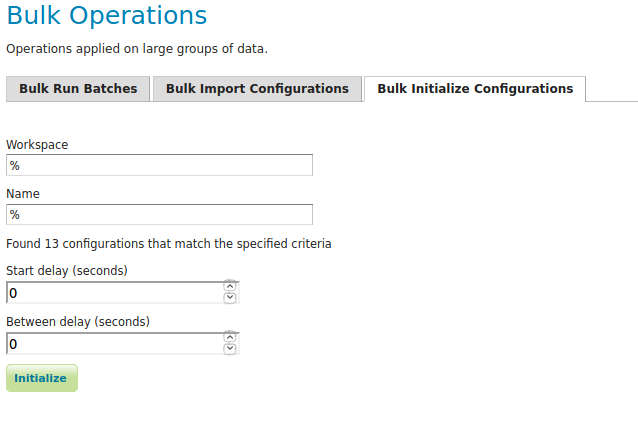This screenshot has width=638, height=447.
Task: Click the Operations applied on large groups description
Action: (137, 48)
